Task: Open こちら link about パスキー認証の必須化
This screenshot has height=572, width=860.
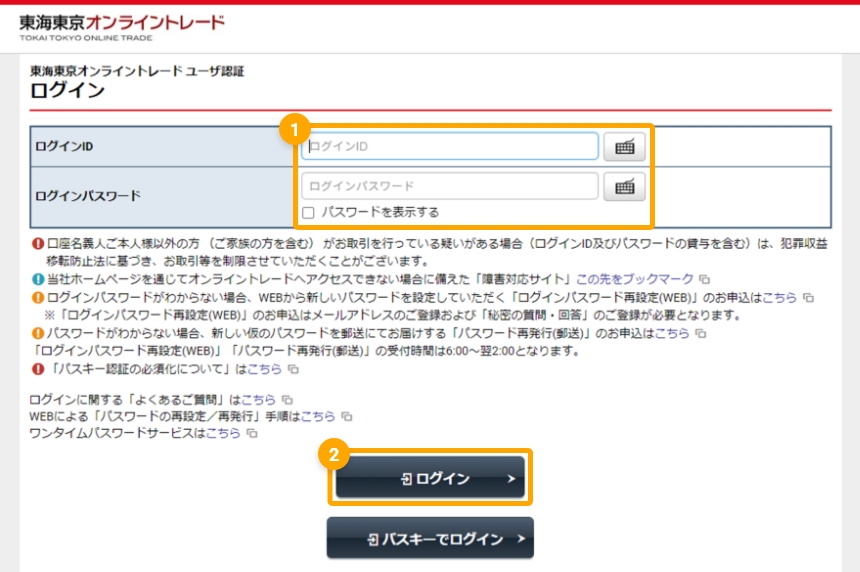Action: click(x=264, y=369)
